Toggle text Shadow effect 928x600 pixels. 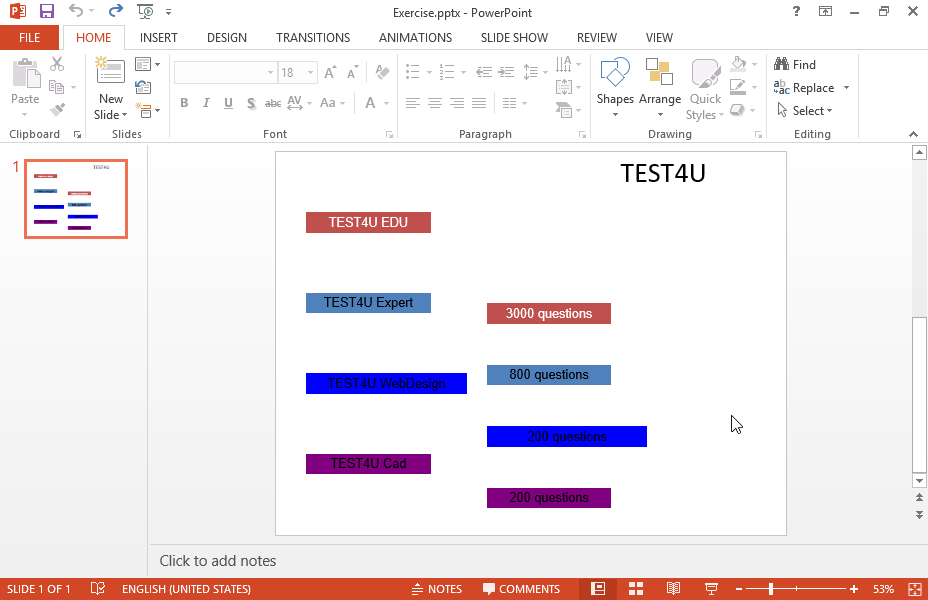(251, 103)
